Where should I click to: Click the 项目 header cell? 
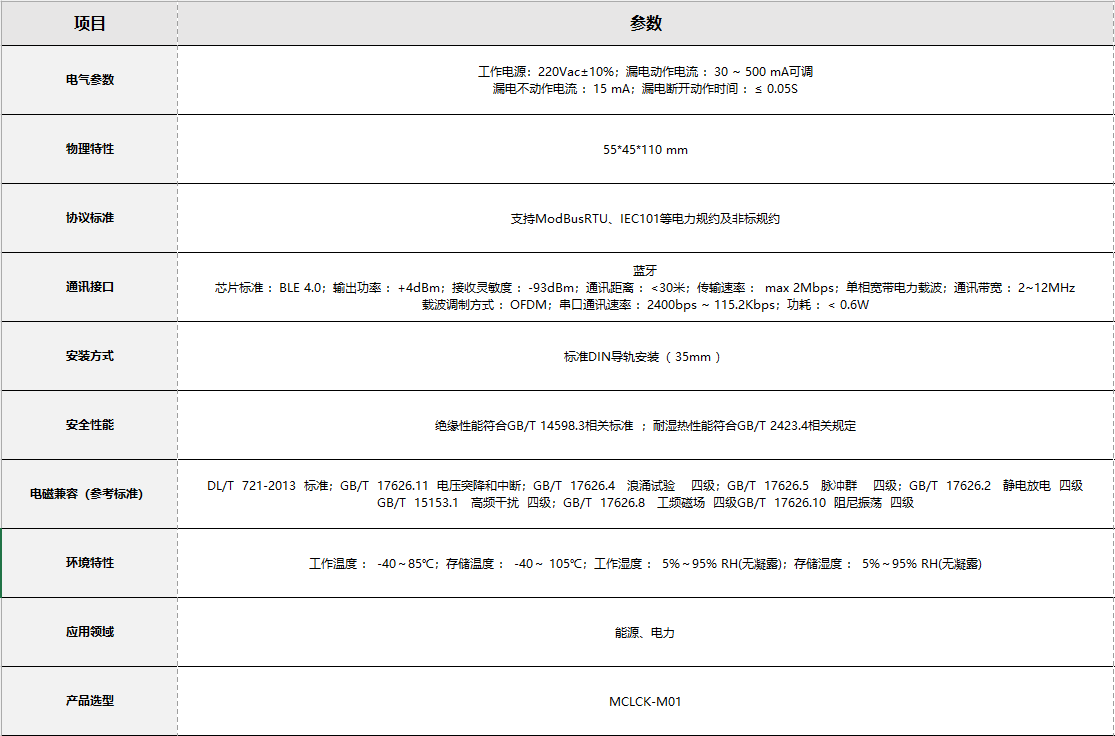tap(88, 22)
